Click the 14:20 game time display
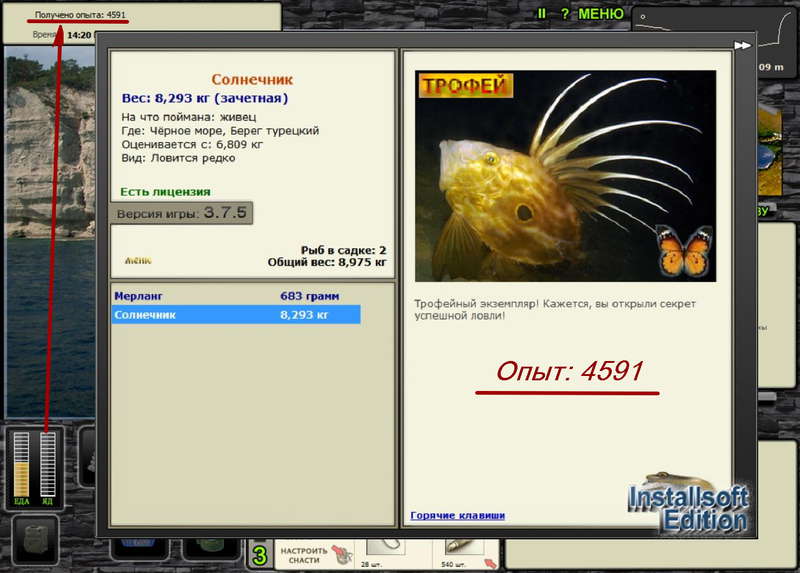 tap(79, 35)
